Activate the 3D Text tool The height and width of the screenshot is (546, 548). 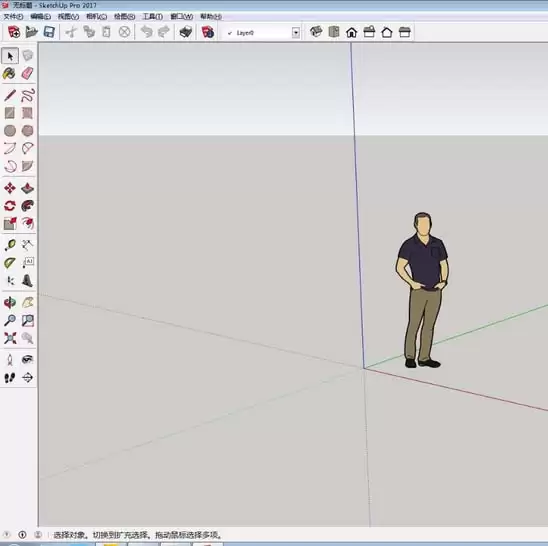(27, 281)
